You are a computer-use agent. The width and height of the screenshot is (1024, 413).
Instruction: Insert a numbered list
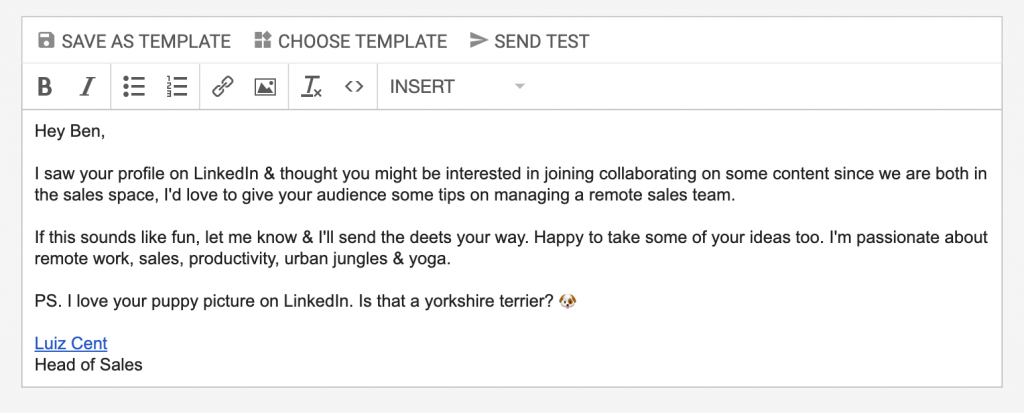pos(176,86)
